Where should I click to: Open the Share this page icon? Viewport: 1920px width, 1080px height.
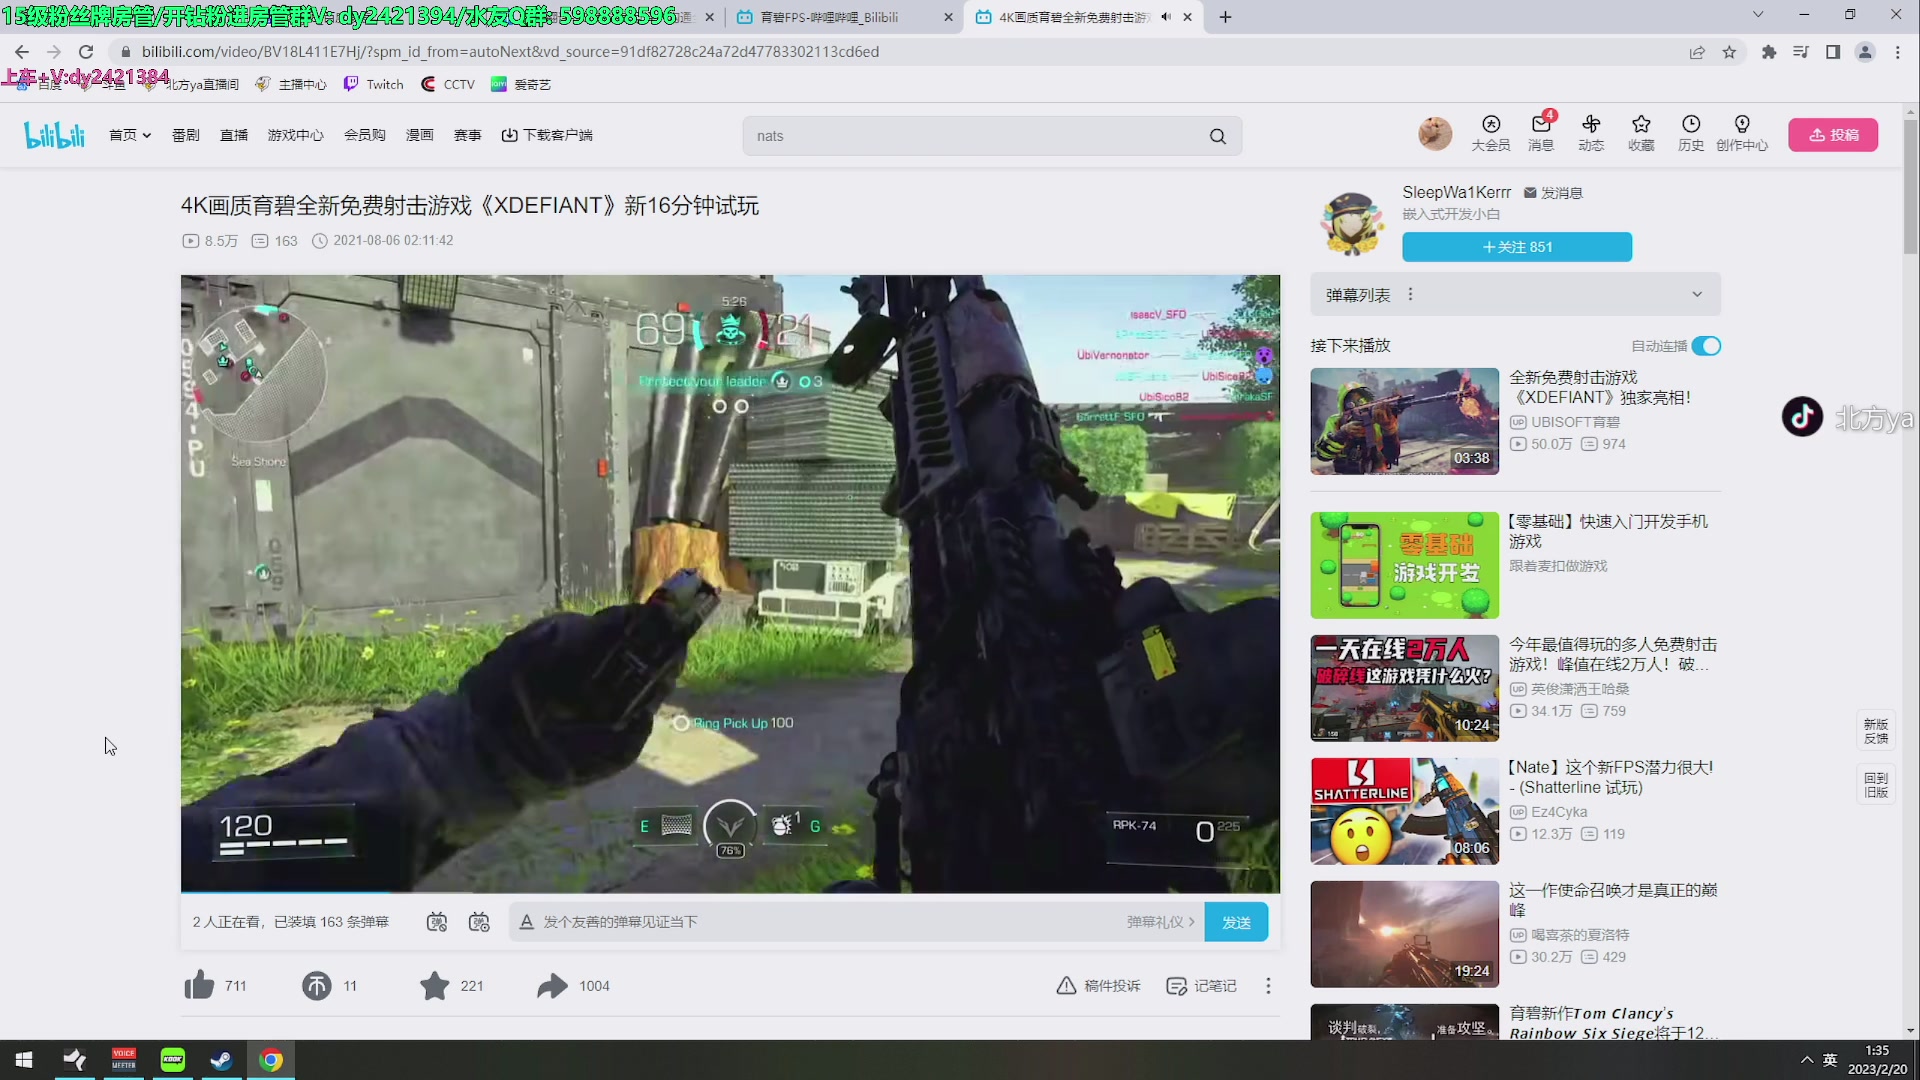(x=1697, y=52)
